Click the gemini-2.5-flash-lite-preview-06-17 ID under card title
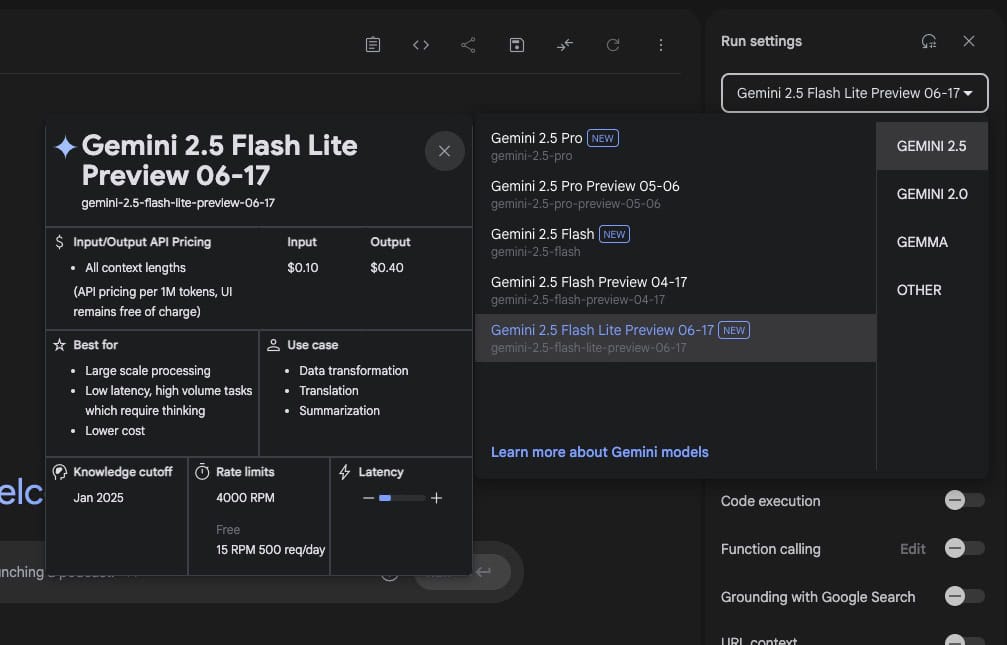 (178, 203)
